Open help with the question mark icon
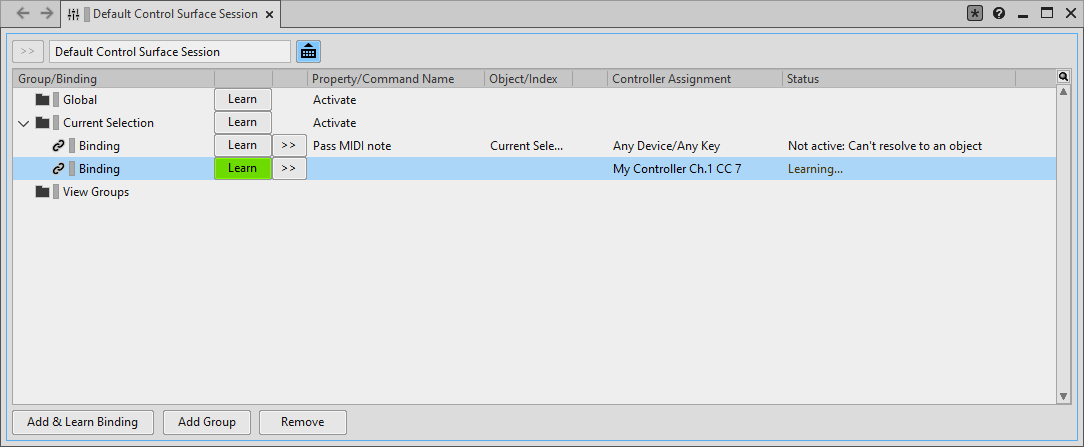This screenshot has height=447, width=1084. tap(999, 13)
